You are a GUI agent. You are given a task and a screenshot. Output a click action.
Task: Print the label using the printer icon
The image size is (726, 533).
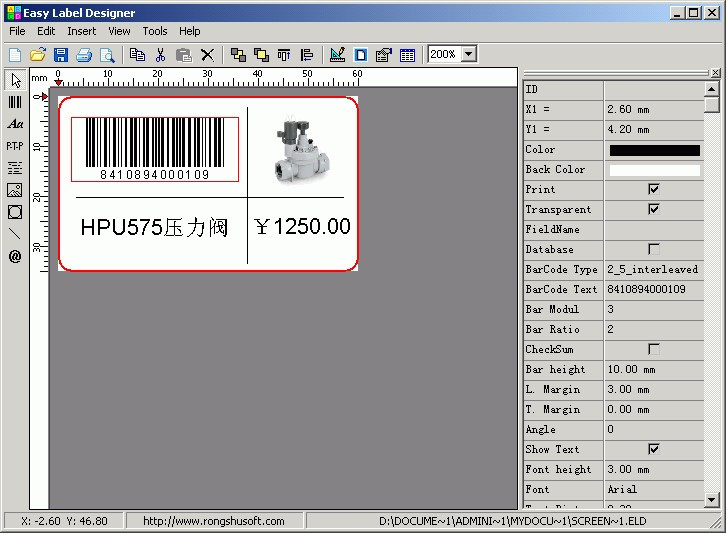pyautogui.click(x=84, y=55)
